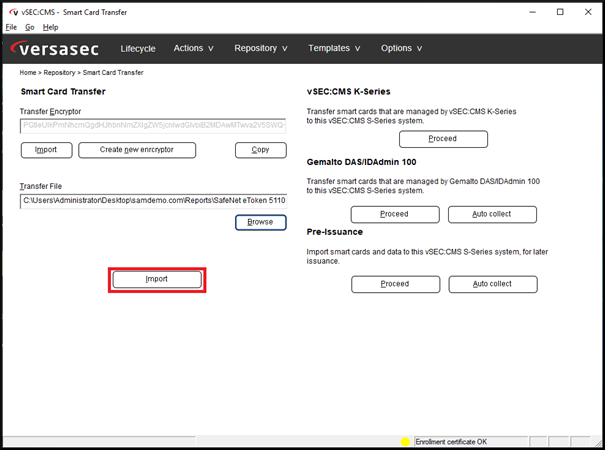The height and width of the screenshot is (450, 605).
Task: Click the versasec logo in header
Action: coord(54,49)
